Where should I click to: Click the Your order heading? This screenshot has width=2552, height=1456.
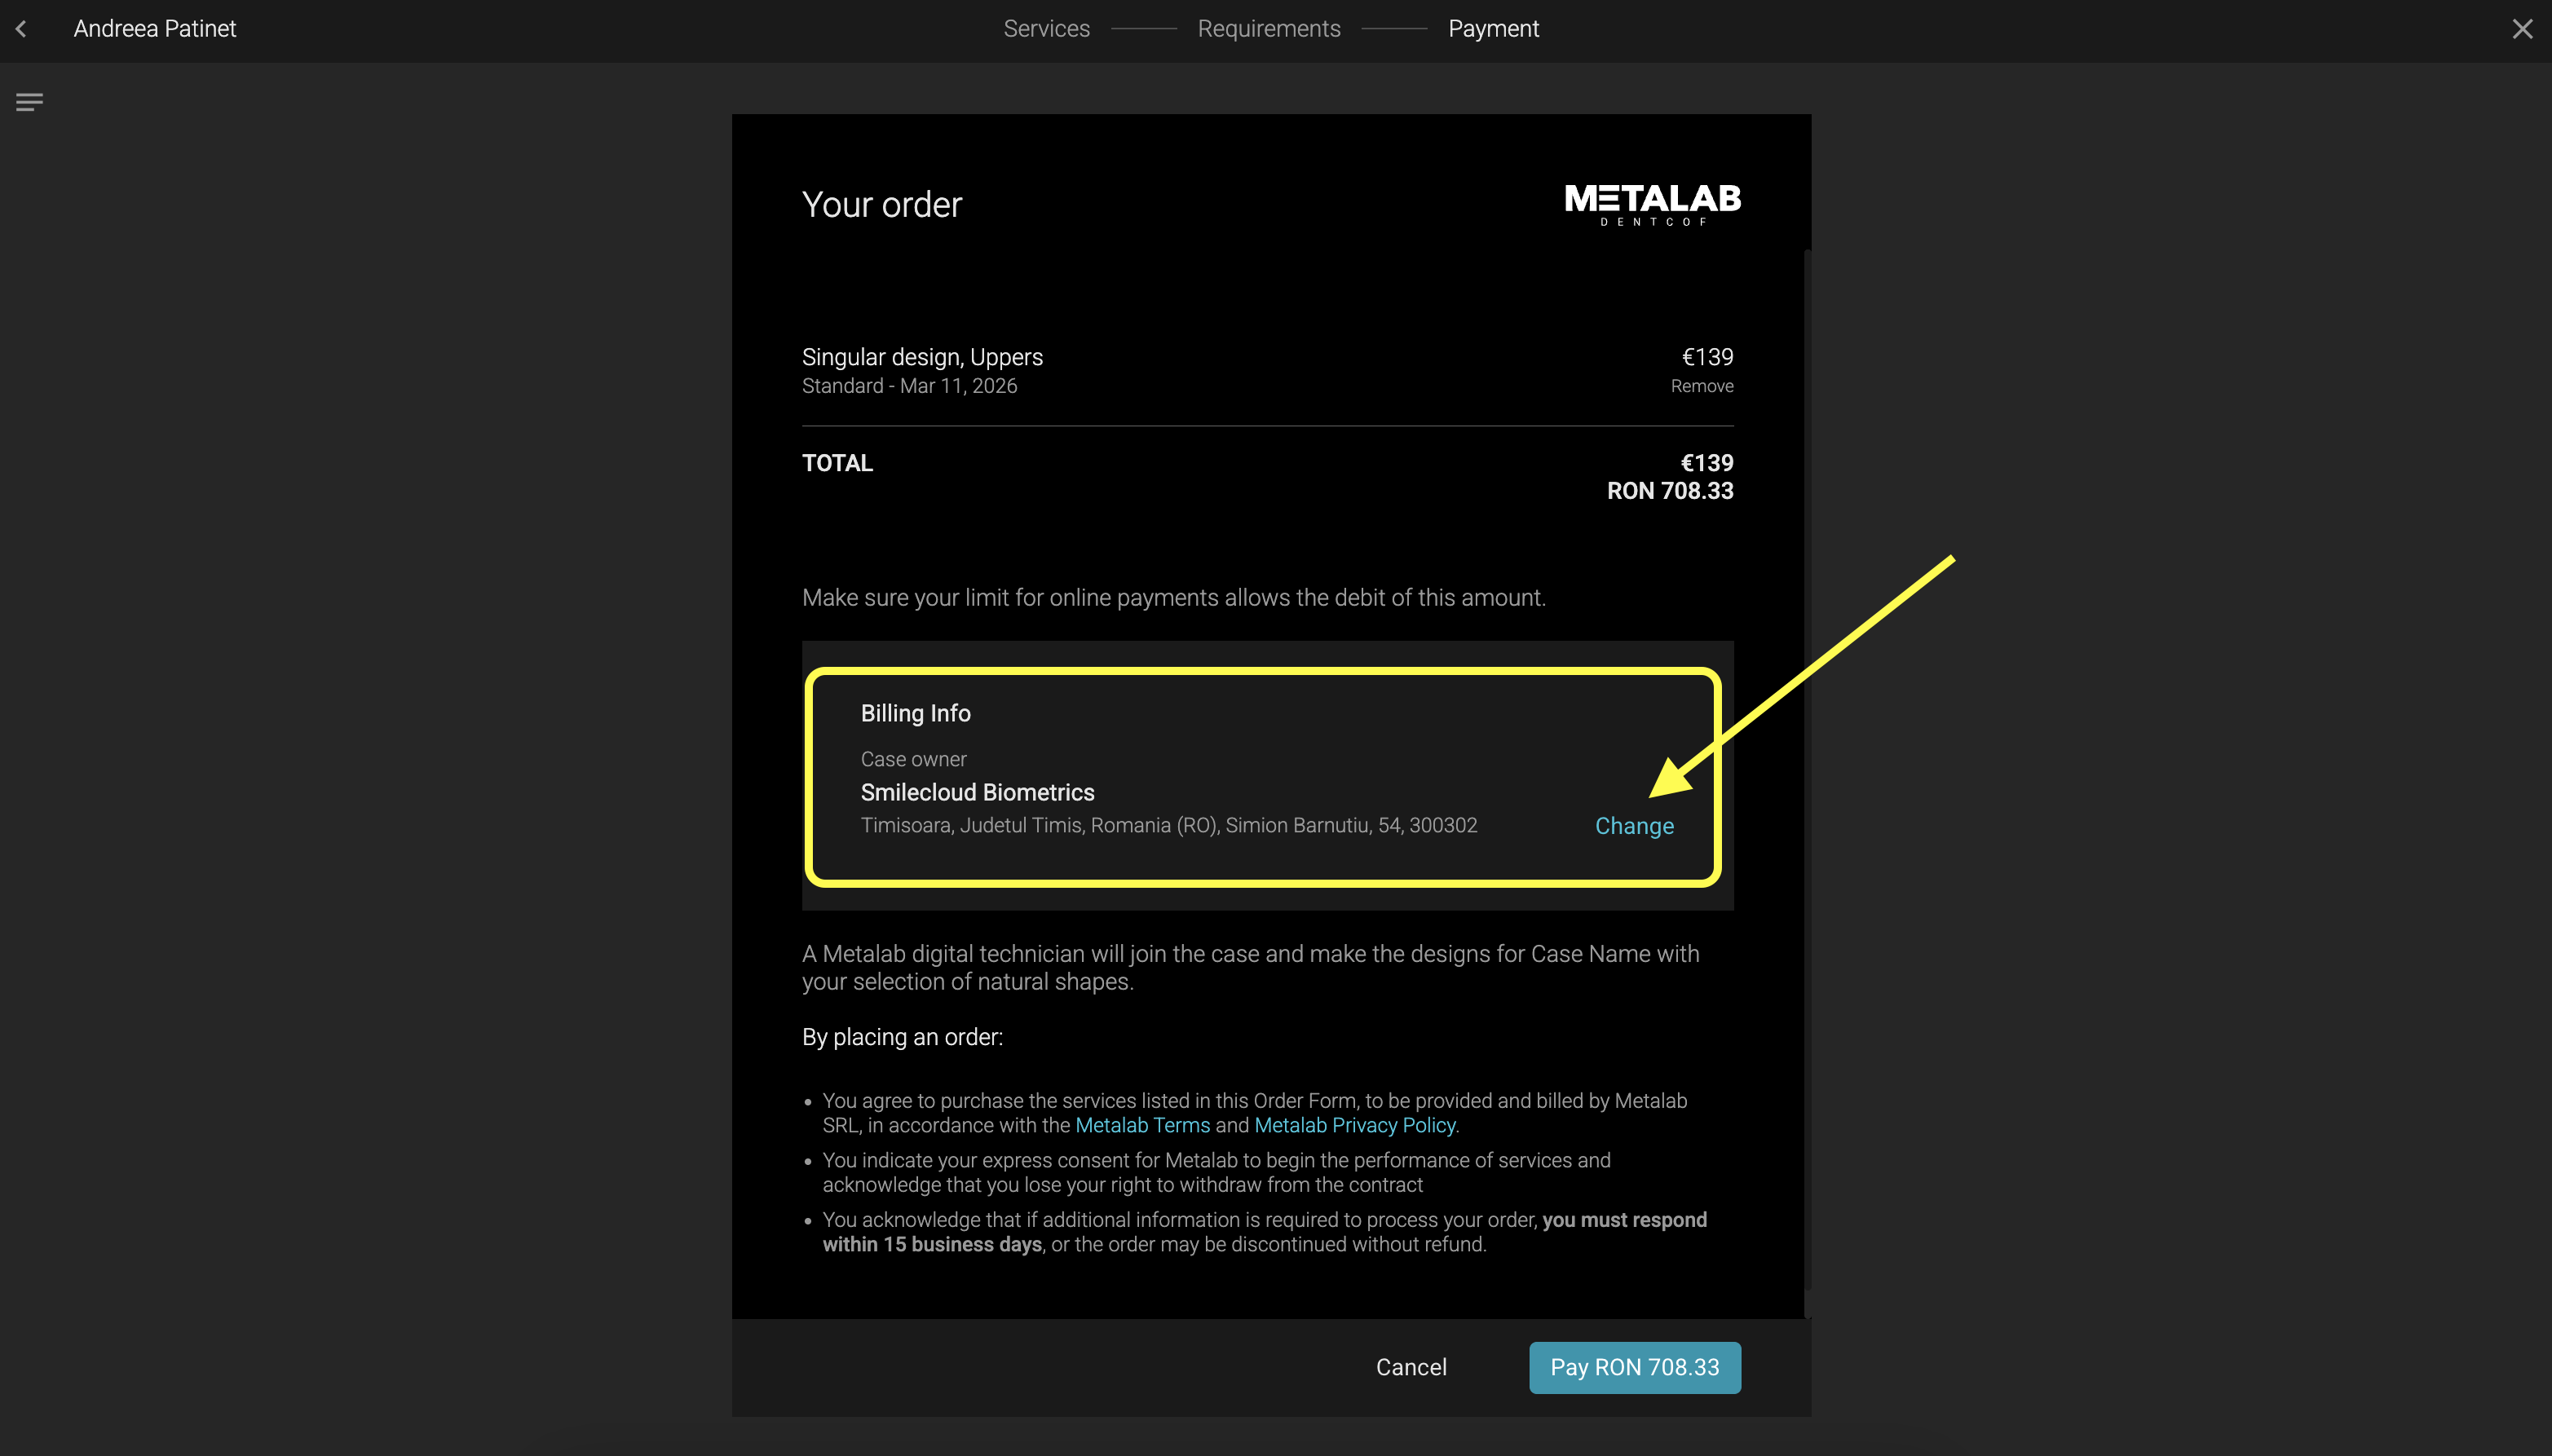click(x=881, y=205)
